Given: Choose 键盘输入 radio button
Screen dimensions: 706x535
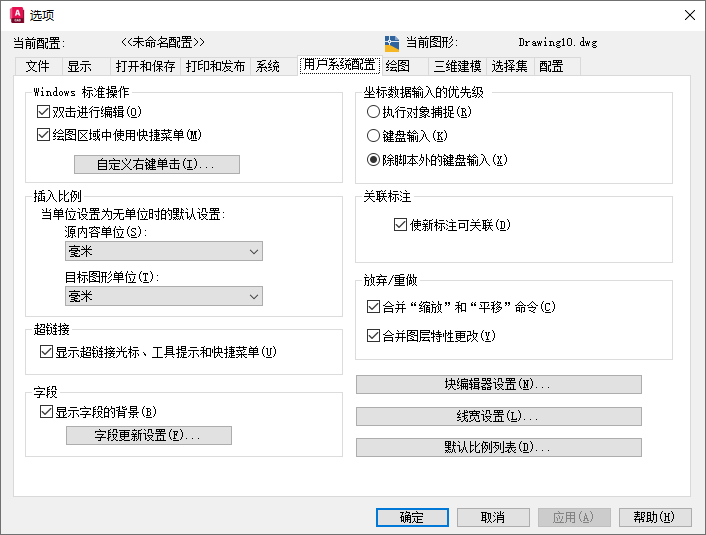Looking at the screenshot, I should (x=373, y=136).
